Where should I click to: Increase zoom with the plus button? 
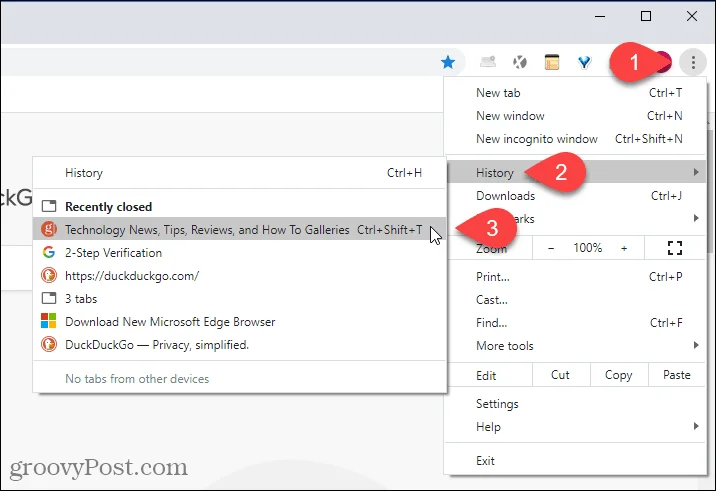pos(624,248)
